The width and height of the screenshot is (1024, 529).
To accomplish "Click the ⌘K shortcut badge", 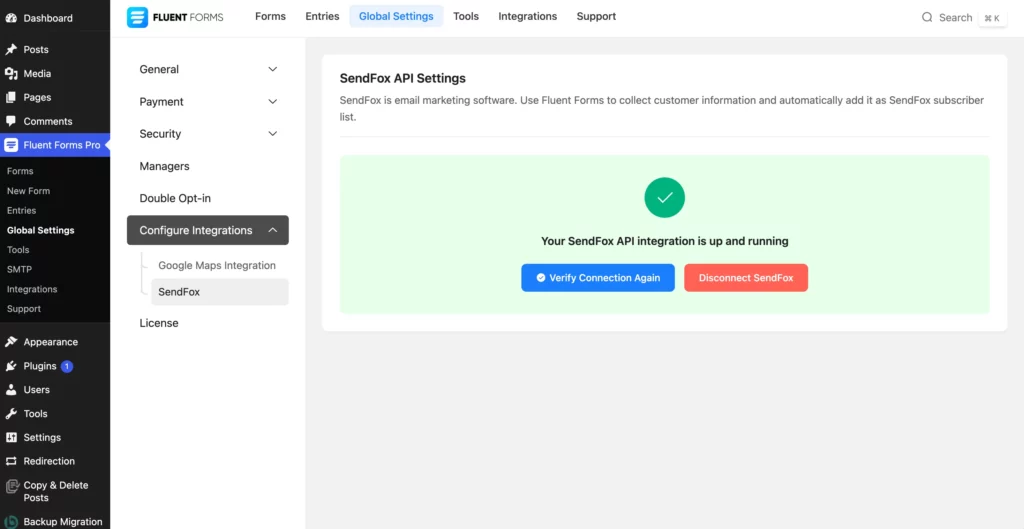I will click(x=992, y=18).
